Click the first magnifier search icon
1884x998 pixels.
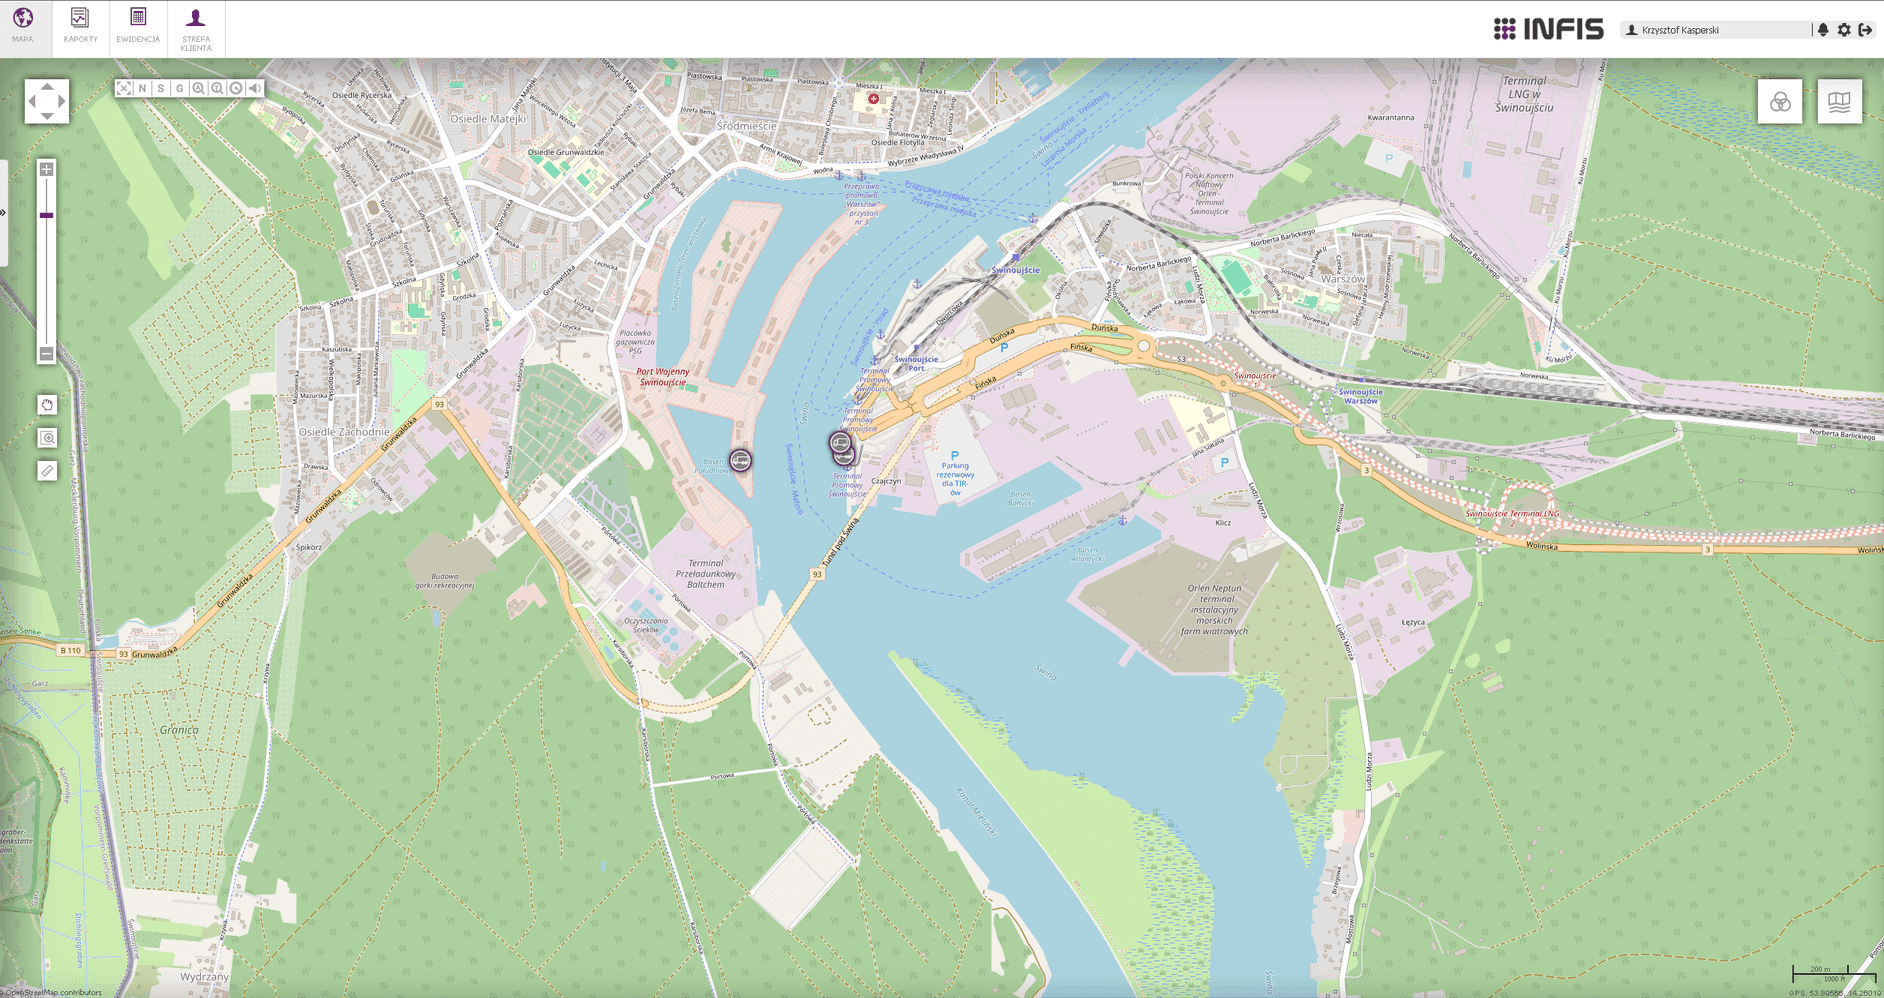coord(198,88)
